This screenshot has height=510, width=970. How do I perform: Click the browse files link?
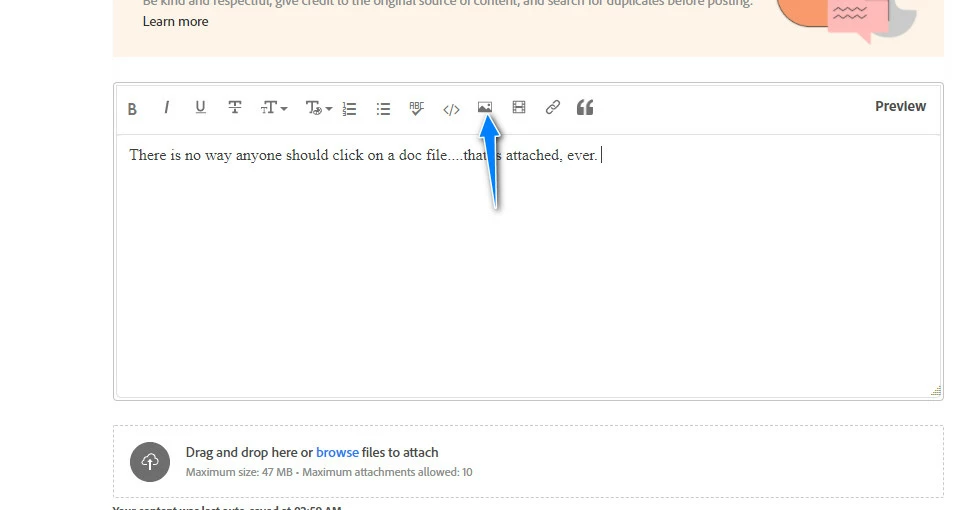coord(337,452)
